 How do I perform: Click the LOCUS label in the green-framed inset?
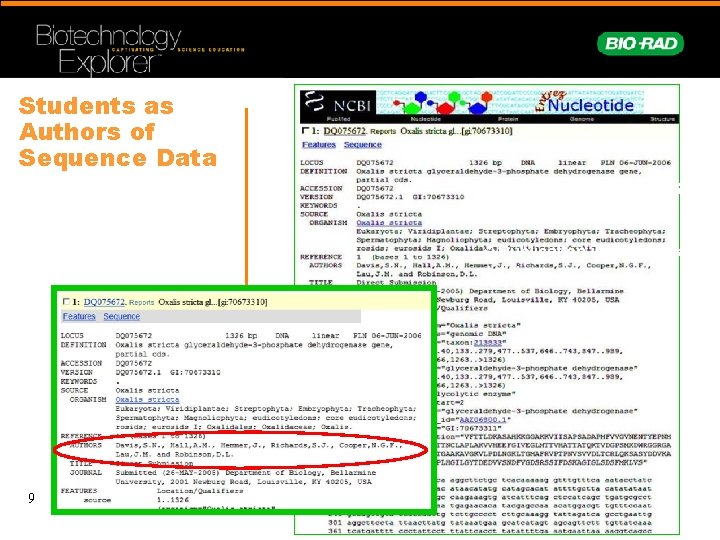pyautogui.click(x=72, y=336)
